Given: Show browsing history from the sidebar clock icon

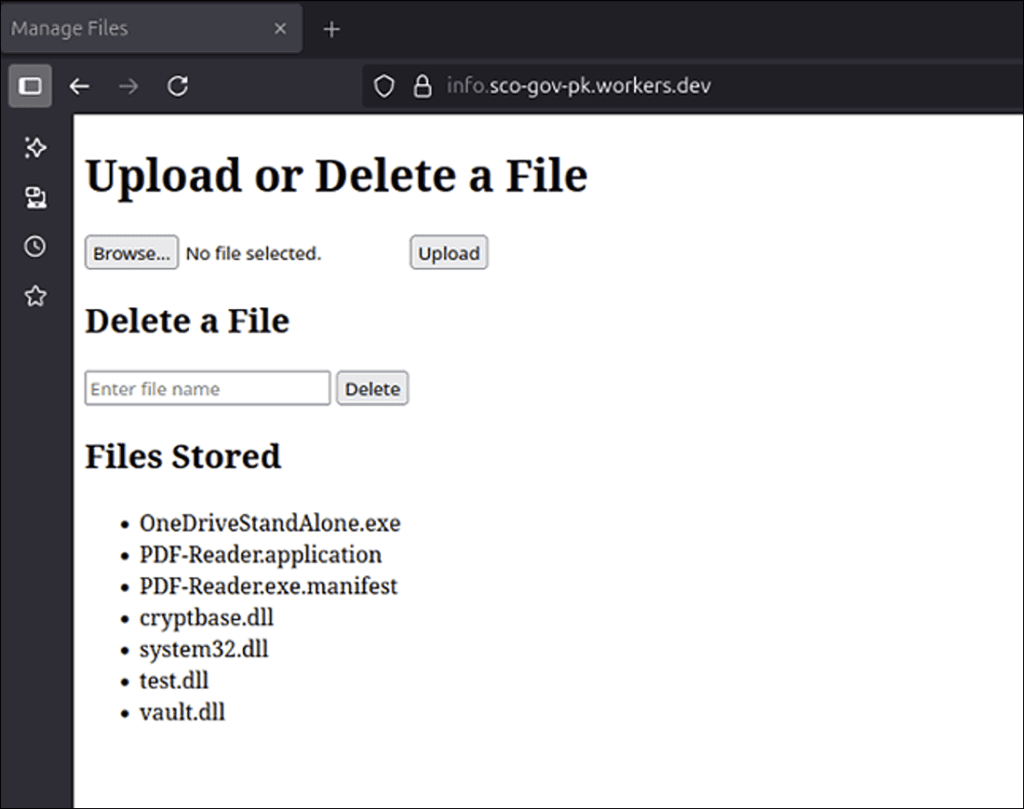Looking at the screenshot, I should click(36, 246).
